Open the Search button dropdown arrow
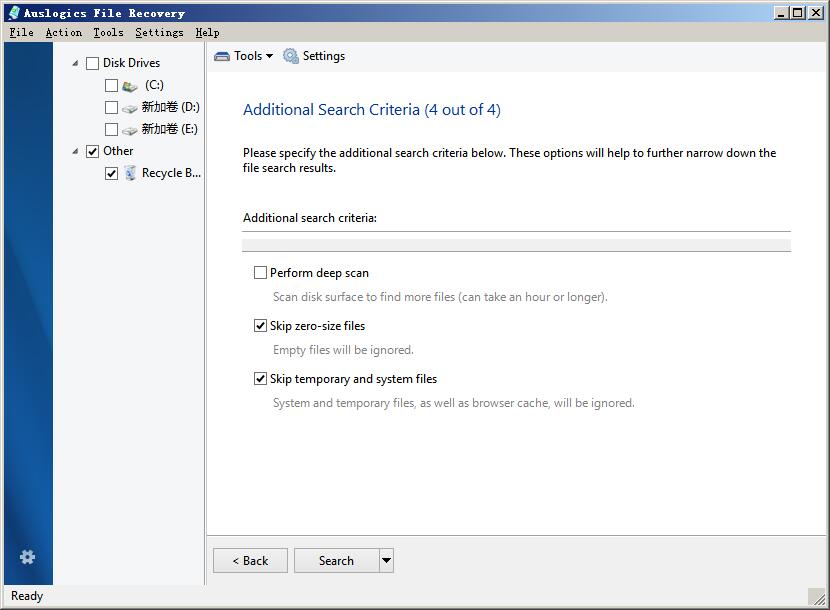 tap(386, 560)
